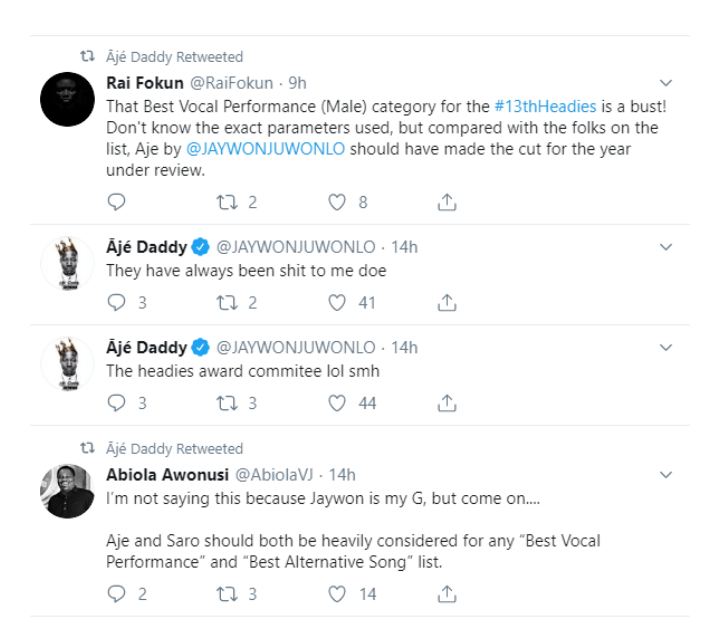Share Abiola Awonusi's tweet
720x640 pixels.
(448, 593)
